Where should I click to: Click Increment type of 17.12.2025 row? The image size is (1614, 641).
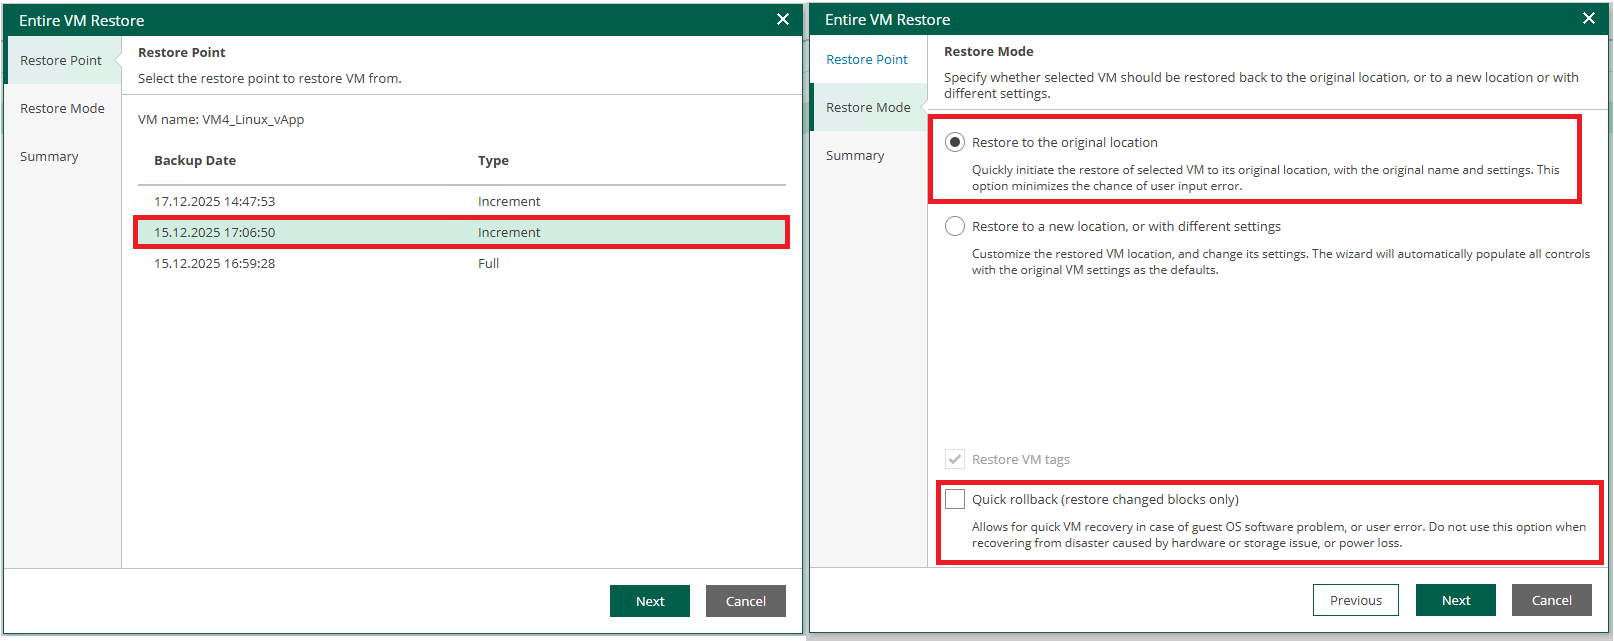pyautogui.click(x=509, y=201)
